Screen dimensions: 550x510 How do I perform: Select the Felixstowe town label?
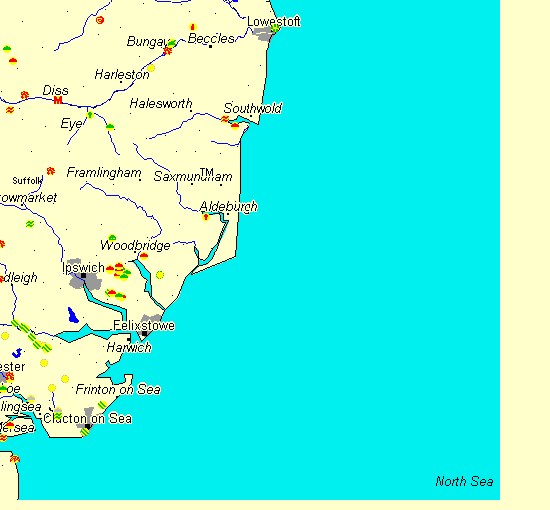click(x=144, y=326)
